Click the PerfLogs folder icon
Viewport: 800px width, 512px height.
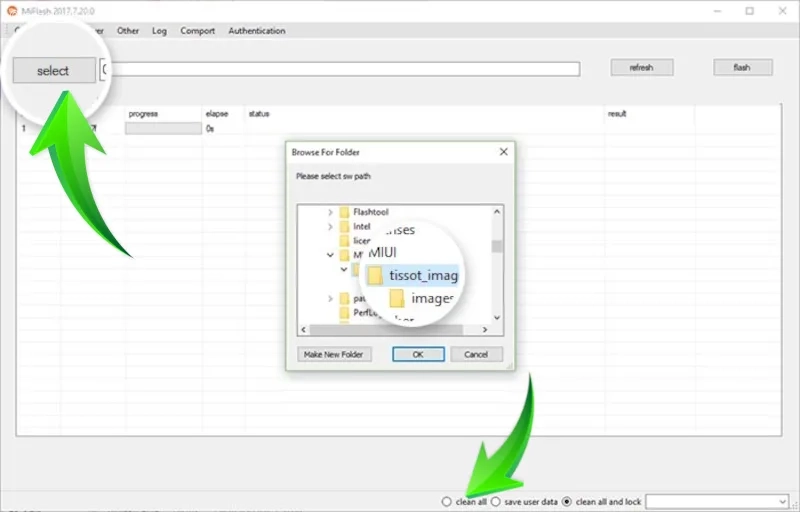coord(345,313)
